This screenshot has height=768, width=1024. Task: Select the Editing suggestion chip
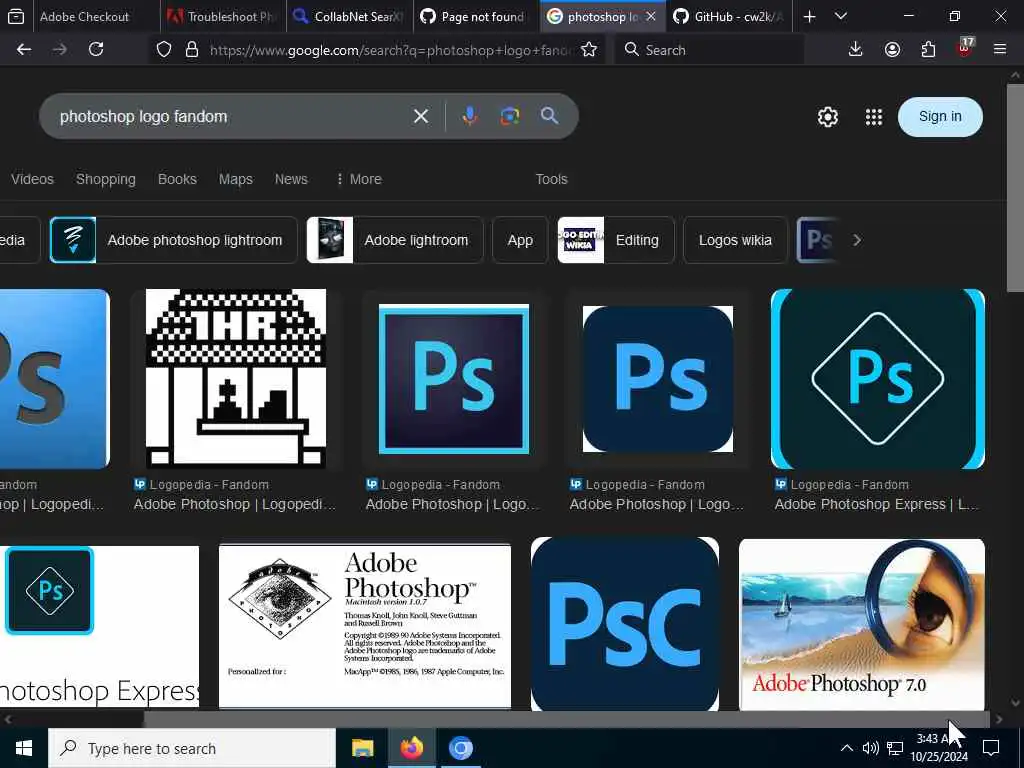(616, 240)
